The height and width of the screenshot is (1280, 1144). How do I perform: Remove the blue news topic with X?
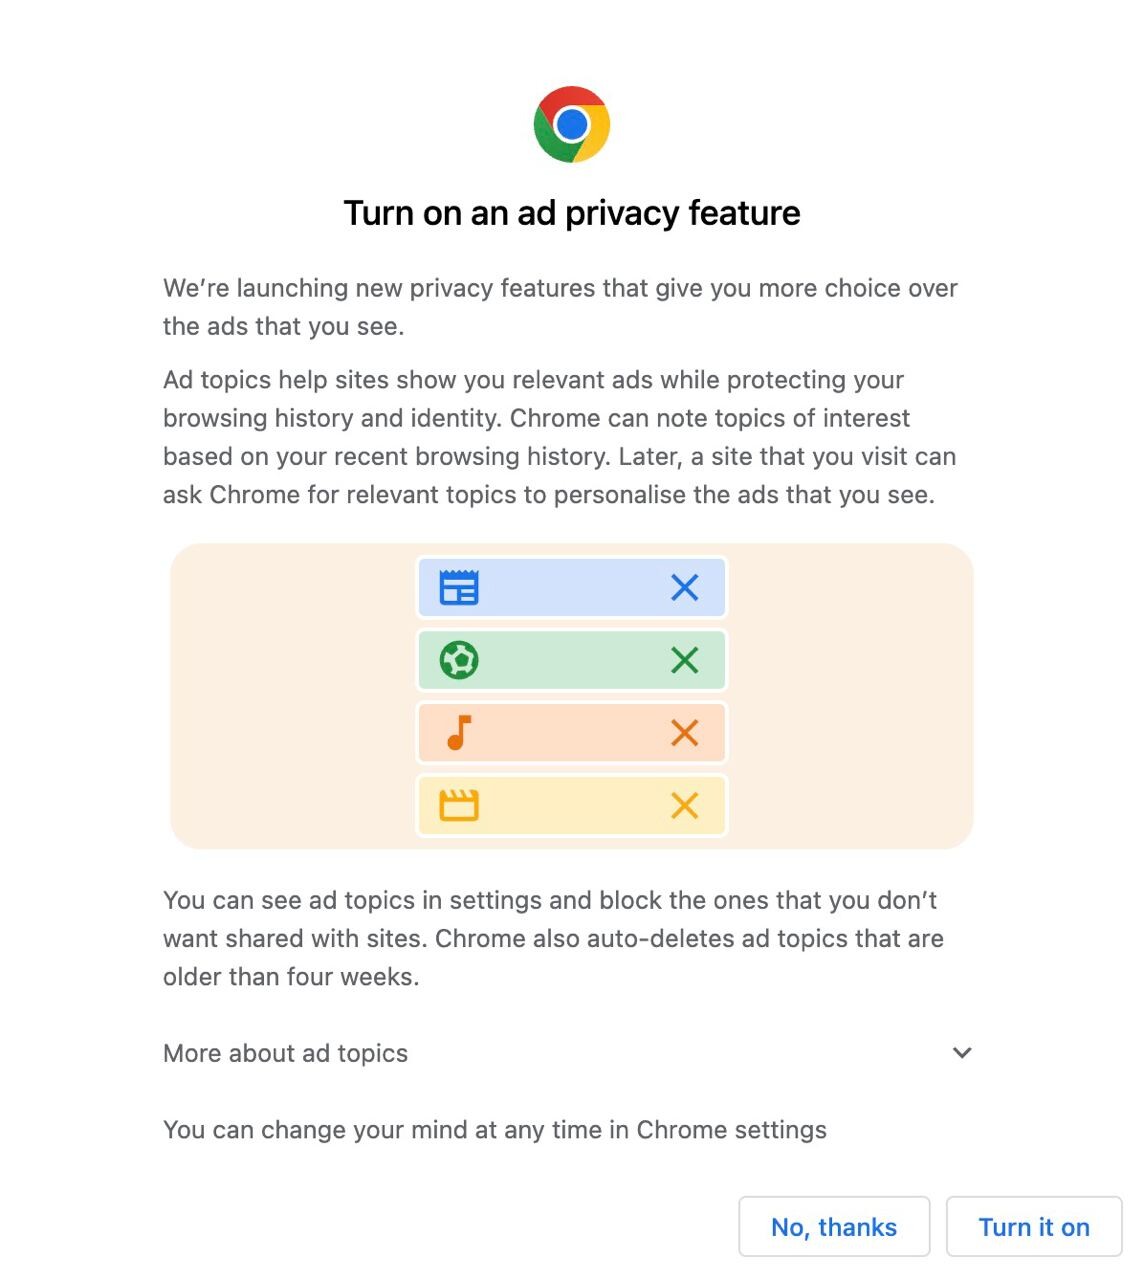tap(685, 587)
